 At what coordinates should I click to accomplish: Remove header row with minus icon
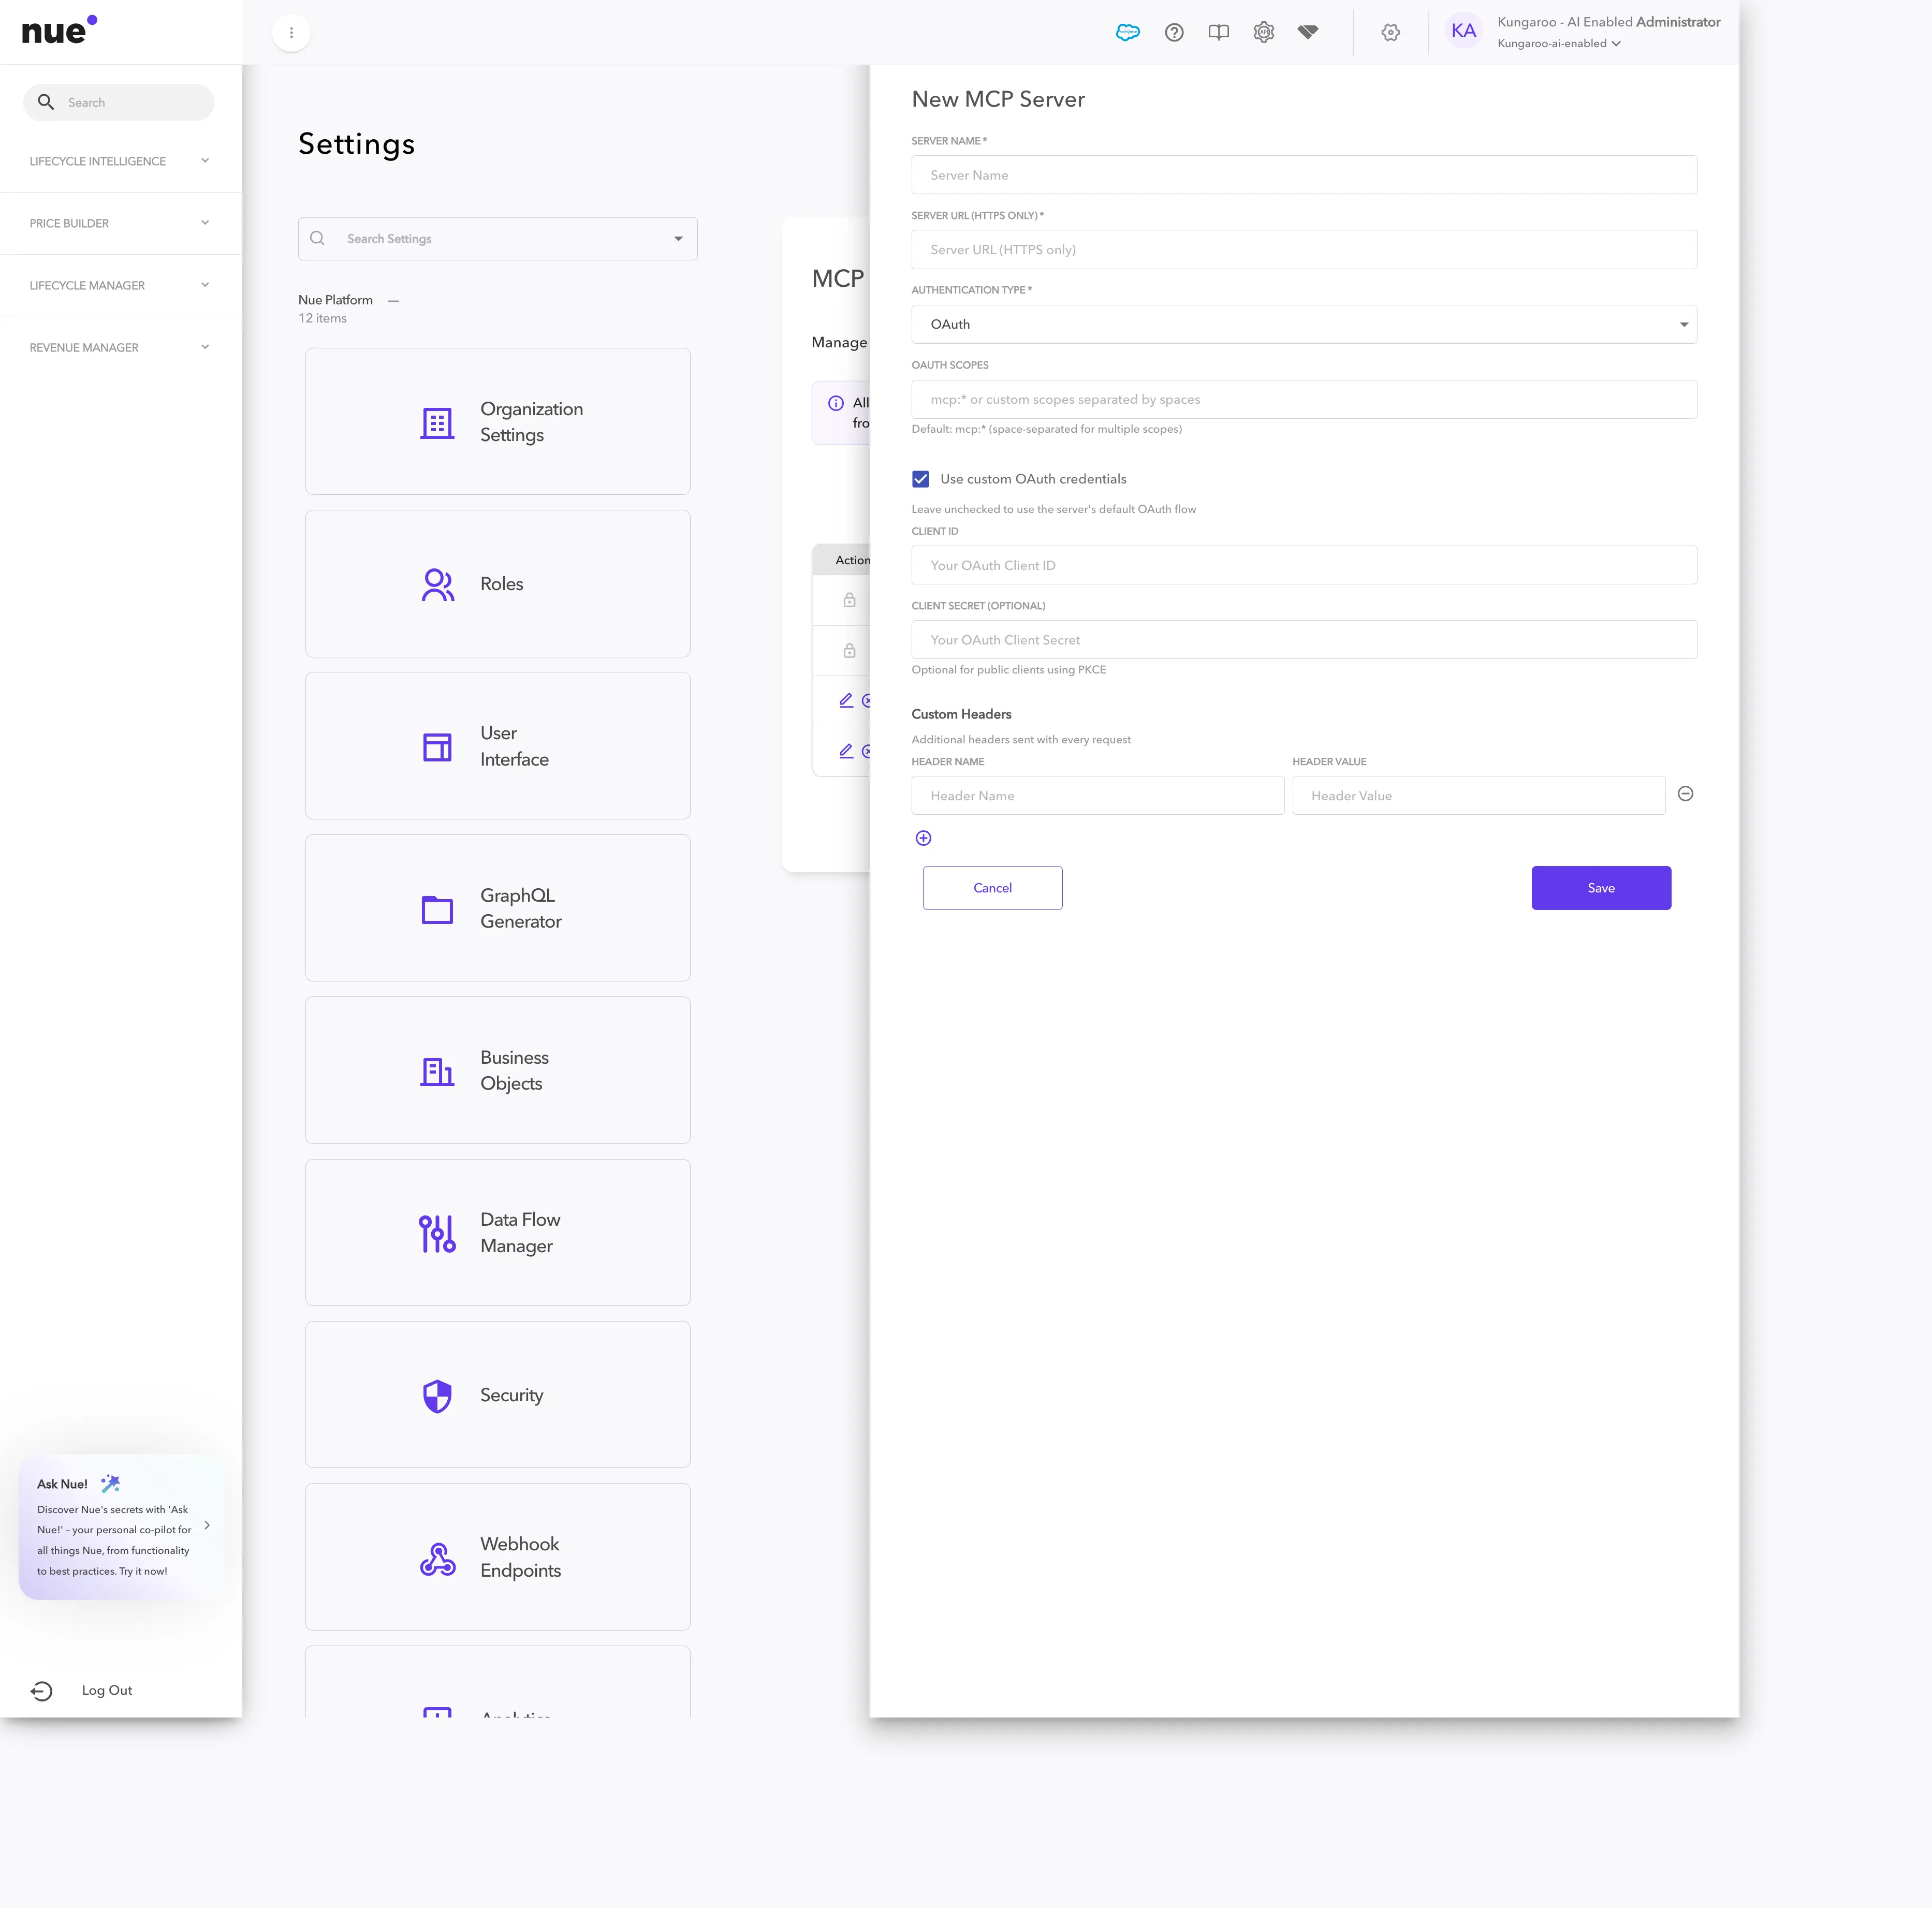click(x=1685, y=794)
